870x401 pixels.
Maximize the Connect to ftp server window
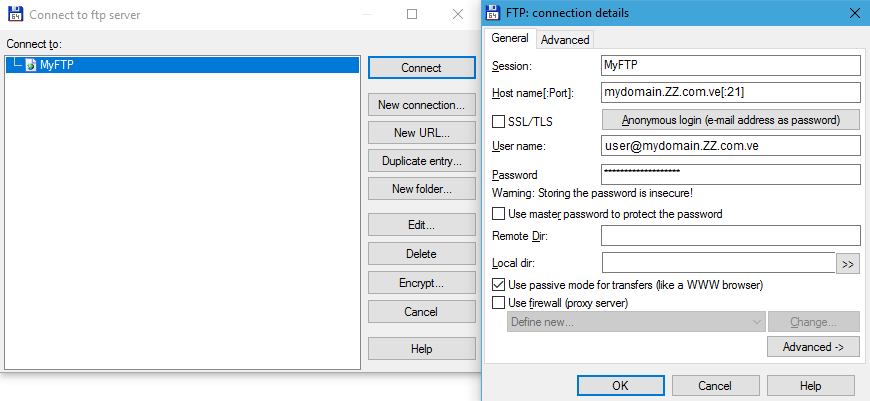click(x=412, y=14)
